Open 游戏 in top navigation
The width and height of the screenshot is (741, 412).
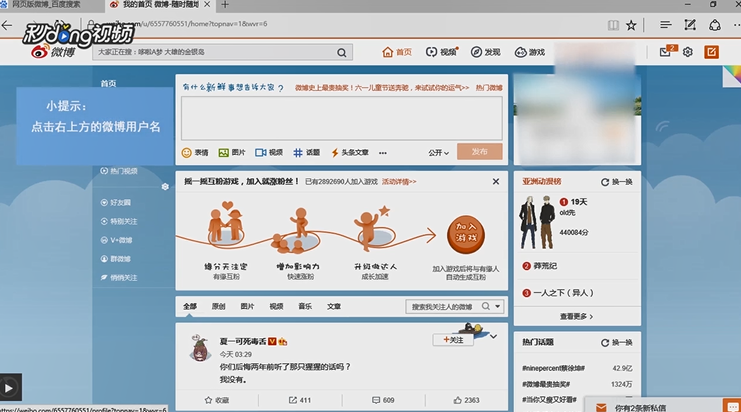pos(530,52)
